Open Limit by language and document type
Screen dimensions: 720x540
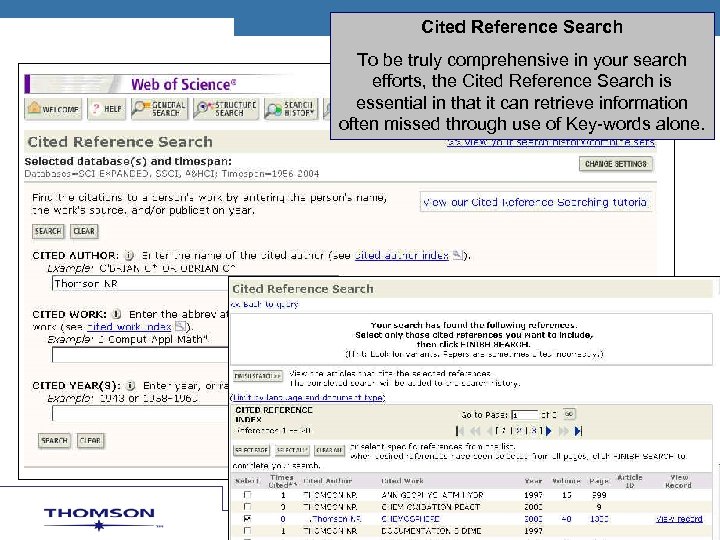tap(308, 397)
